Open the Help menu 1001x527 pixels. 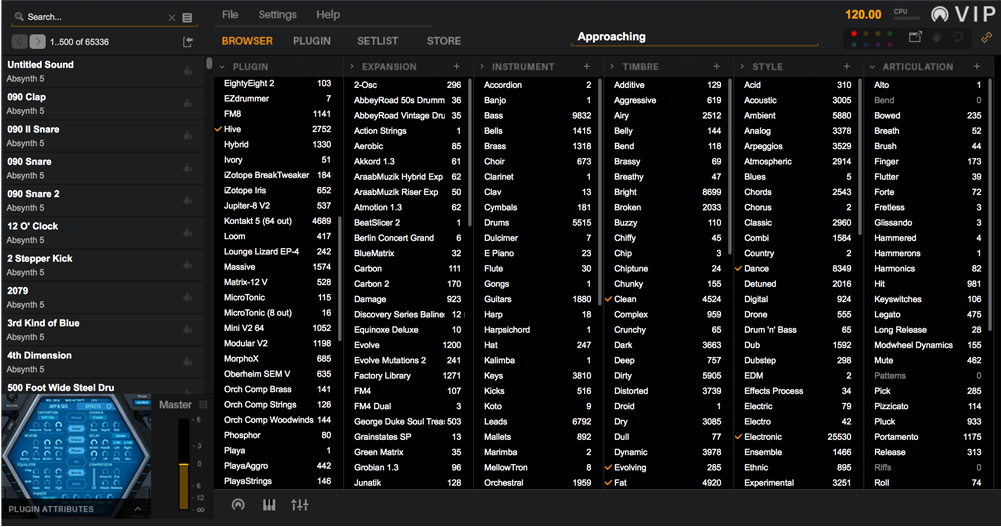tap(328, 15)
